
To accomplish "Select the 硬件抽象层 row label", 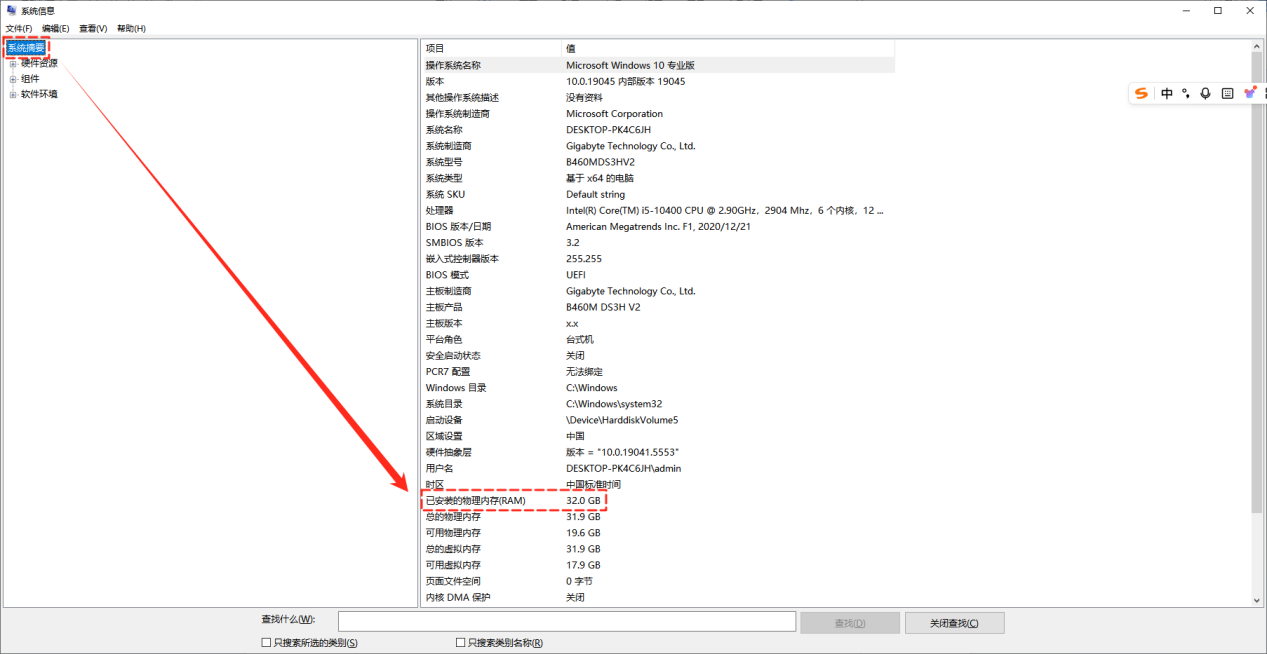I will pyautogui.click(x=448, y=452).
